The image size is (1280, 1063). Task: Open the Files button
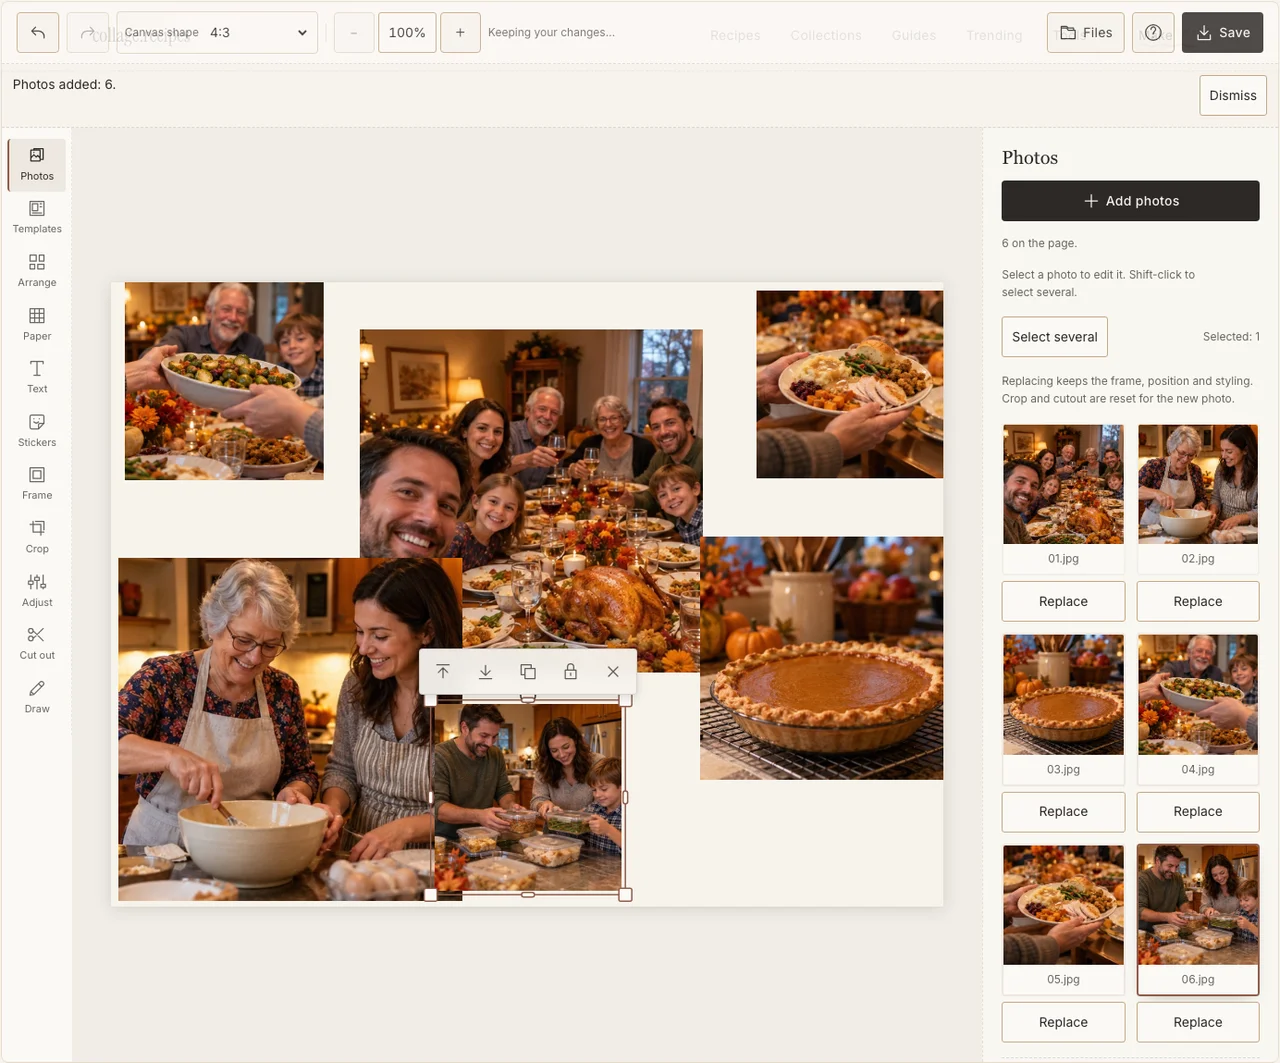click(x=1086, y=33)
